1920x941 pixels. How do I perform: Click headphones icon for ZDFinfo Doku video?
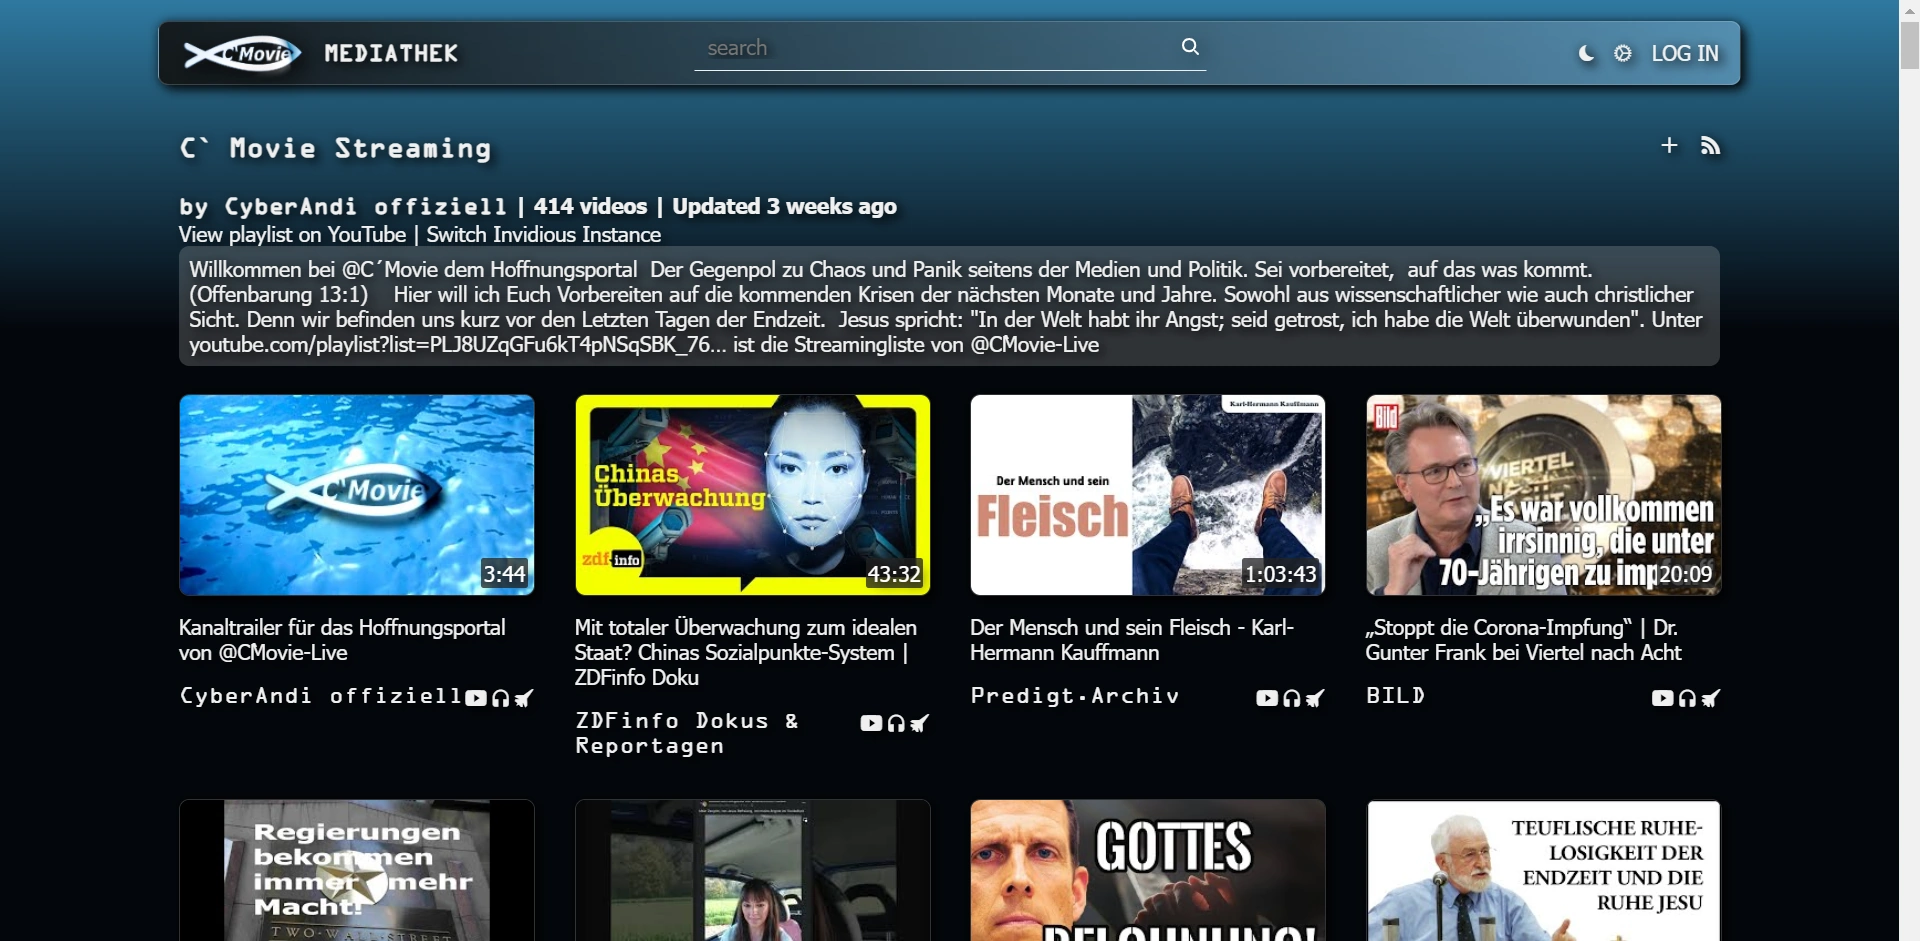896,723
